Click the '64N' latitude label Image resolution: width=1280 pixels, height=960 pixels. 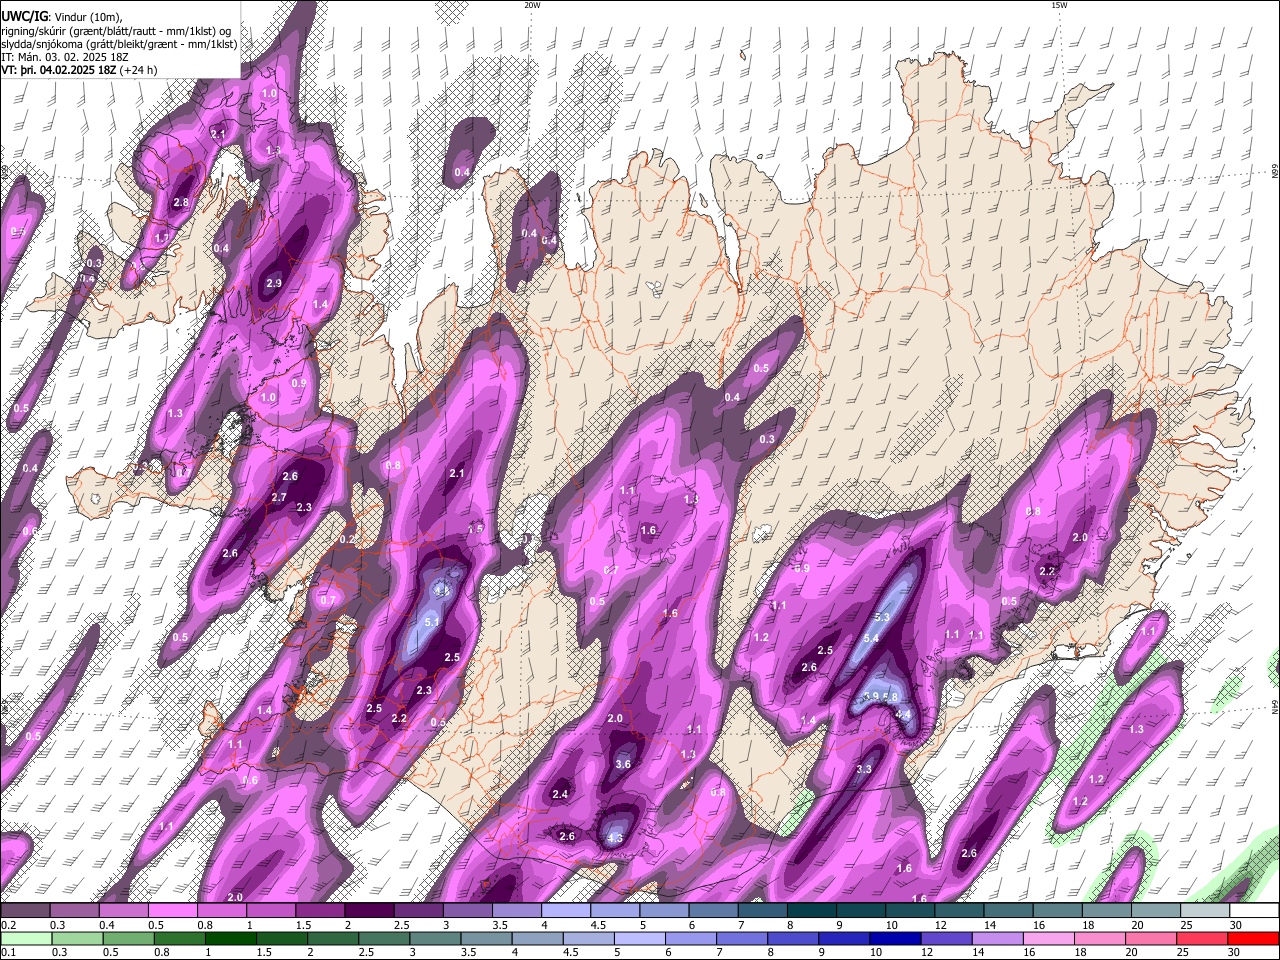(x=1275, y=705)
